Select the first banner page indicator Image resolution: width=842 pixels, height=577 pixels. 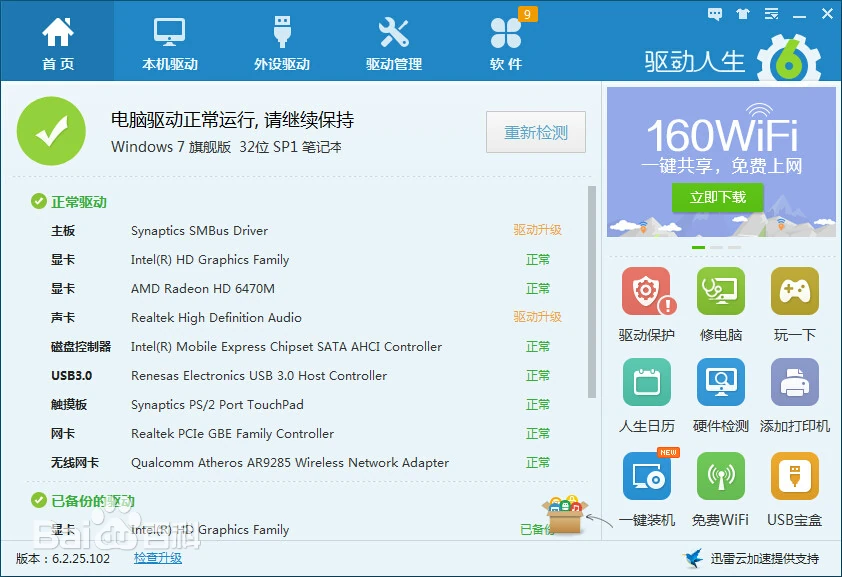[x=698, y=247]
